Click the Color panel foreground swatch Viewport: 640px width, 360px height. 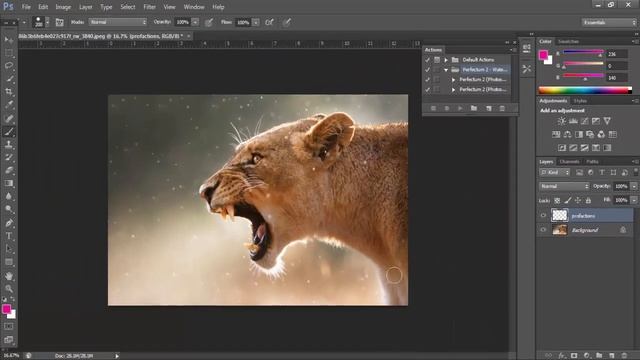[x=543, y=55]
